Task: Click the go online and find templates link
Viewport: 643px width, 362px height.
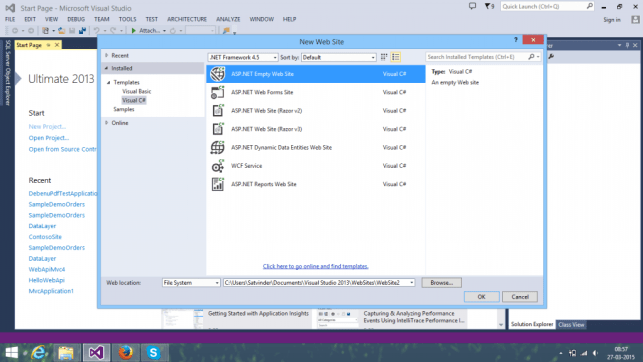Action: (315, 266)
